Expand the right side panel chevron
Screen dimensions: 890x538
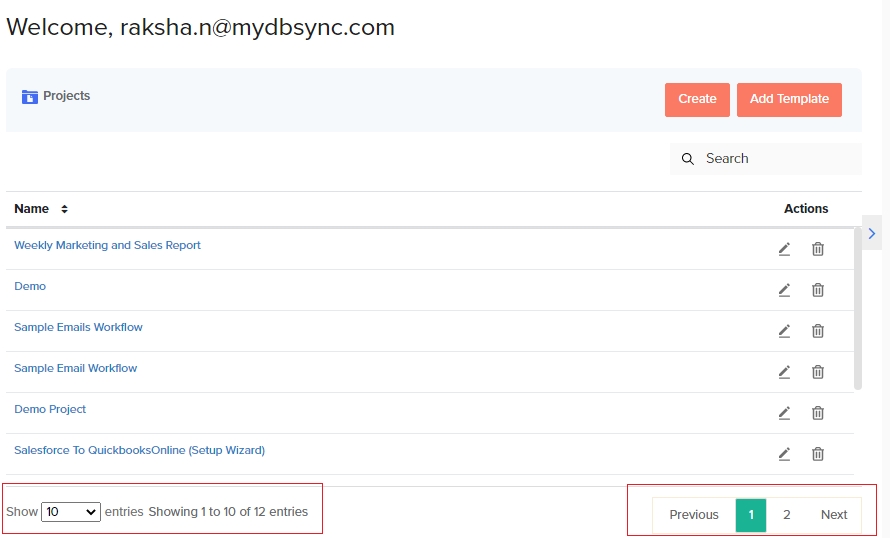(872, 233)
